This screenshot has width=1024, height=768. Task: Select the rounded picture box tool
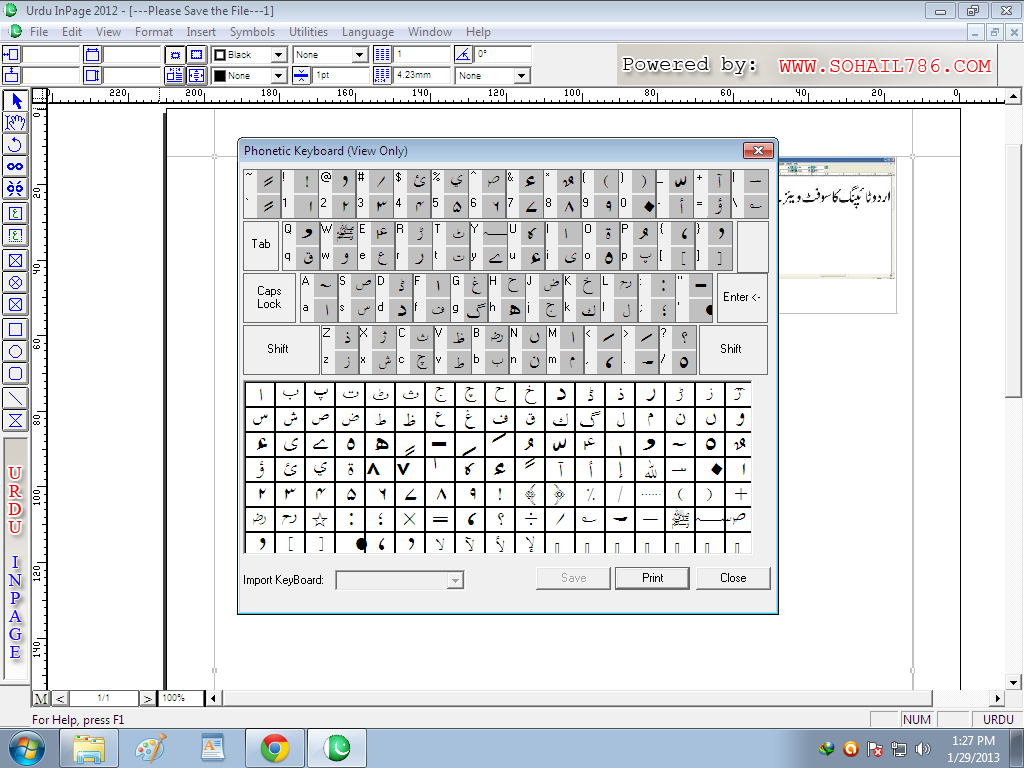point(16,304)
